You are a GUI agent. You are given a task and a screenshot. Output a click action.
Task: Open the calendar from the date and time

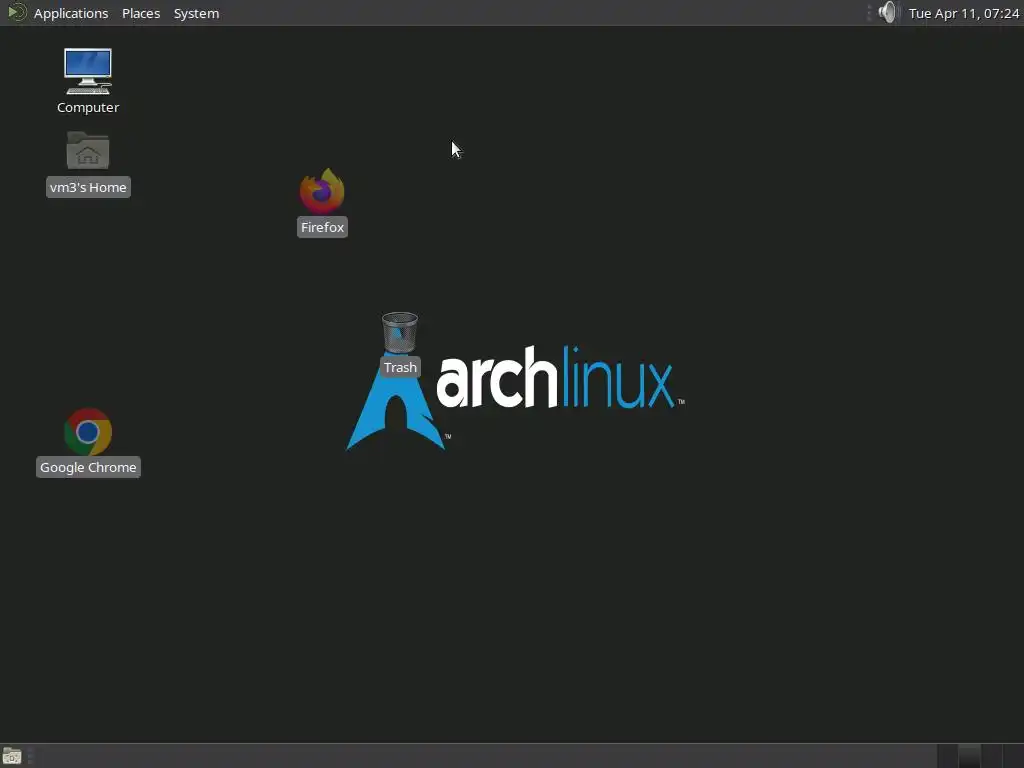pos(963,13)
